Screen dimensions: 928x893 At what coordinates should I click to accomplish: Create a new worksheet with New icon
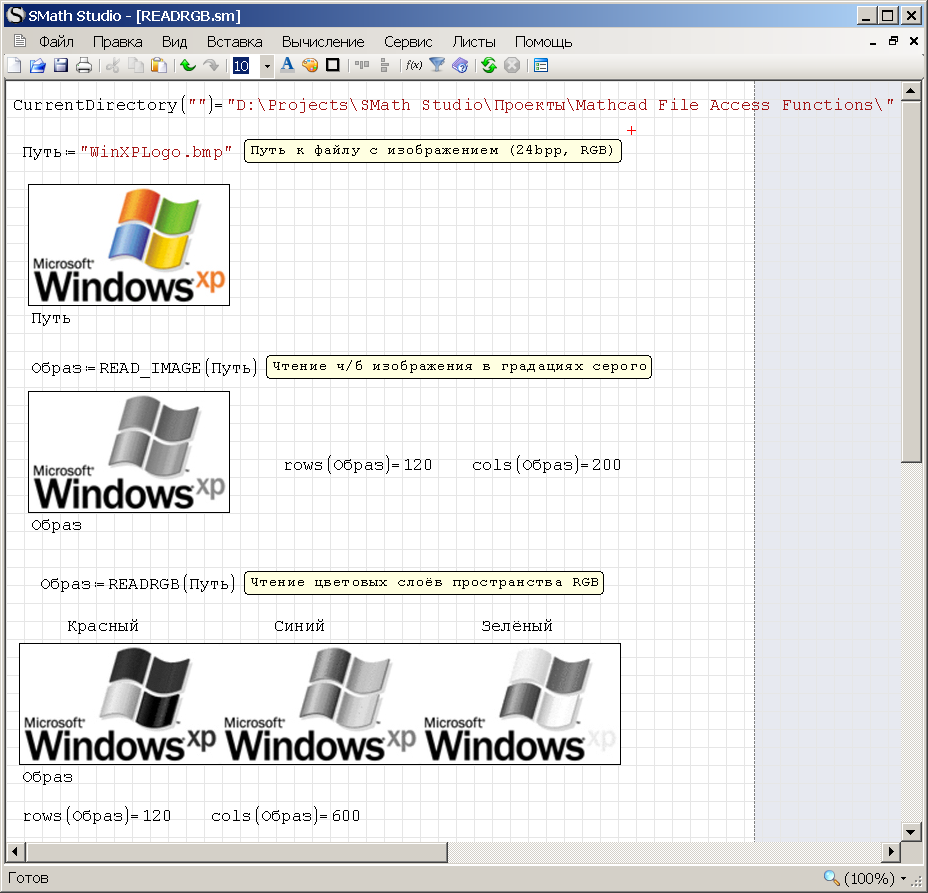coord(14,66)
